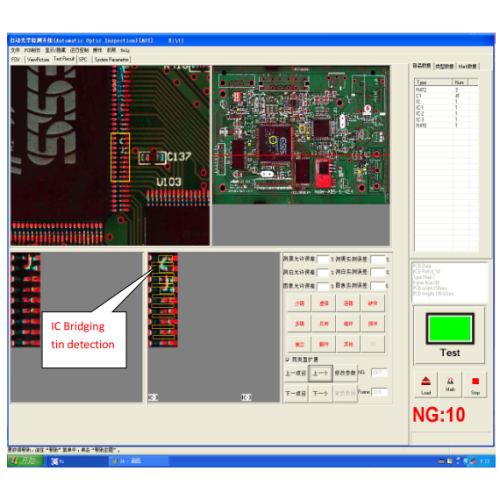The image size is (500, 500).
Task: Open the 文件 menu
Action: pyautogui.click(x=15, y=50)
